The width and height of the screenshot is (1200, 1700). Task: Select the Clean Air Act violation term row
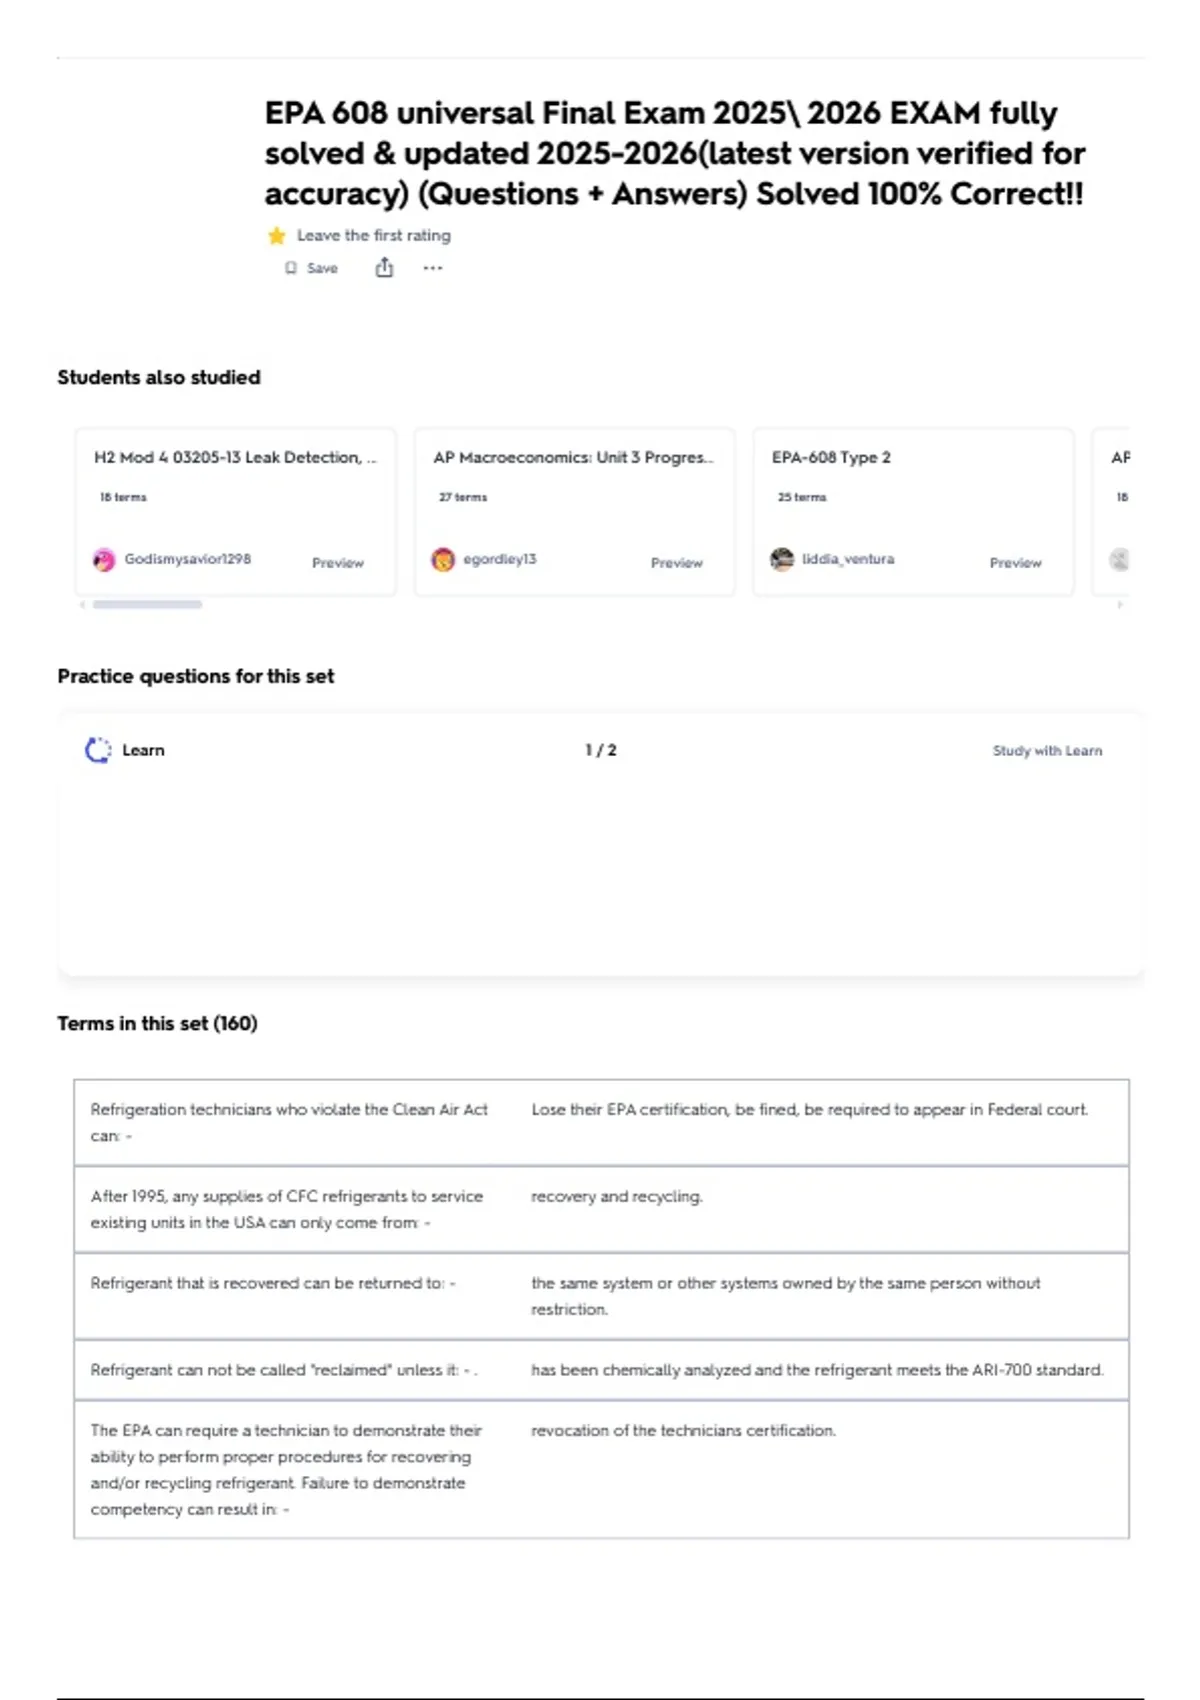pyautogui.click(x=601, y=1123)
